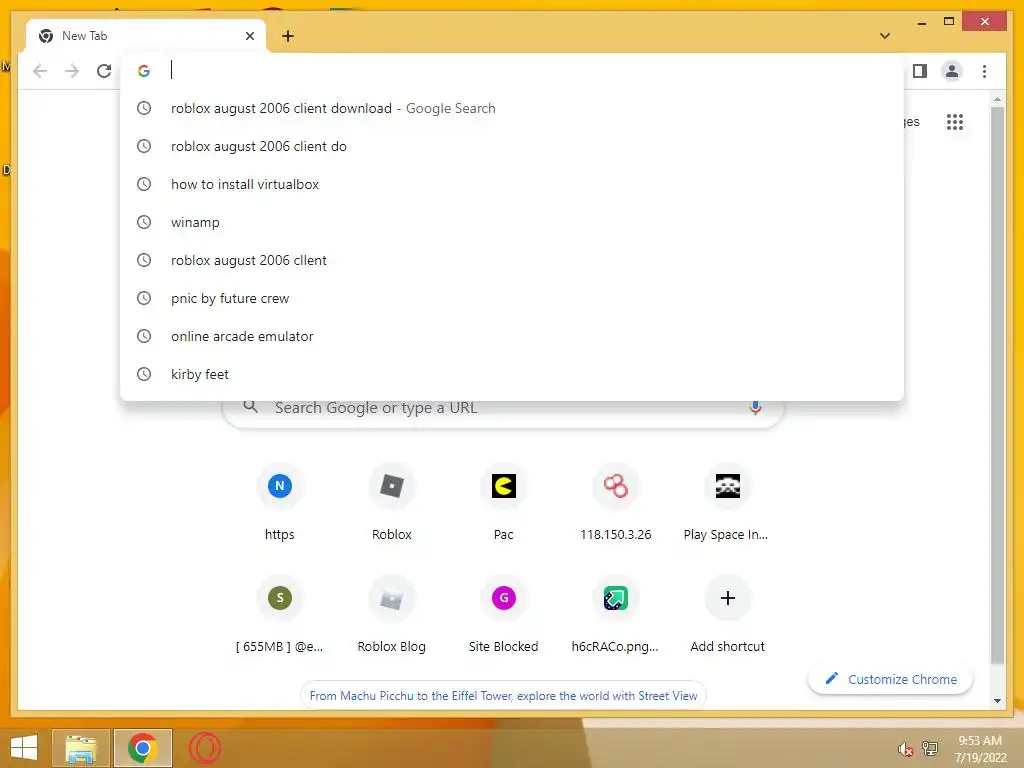Click the Chrome taskbar icon
Image resolution: width=1024 pixels, height=768 pixels.
pyautogui.click(x=142, y=748)
